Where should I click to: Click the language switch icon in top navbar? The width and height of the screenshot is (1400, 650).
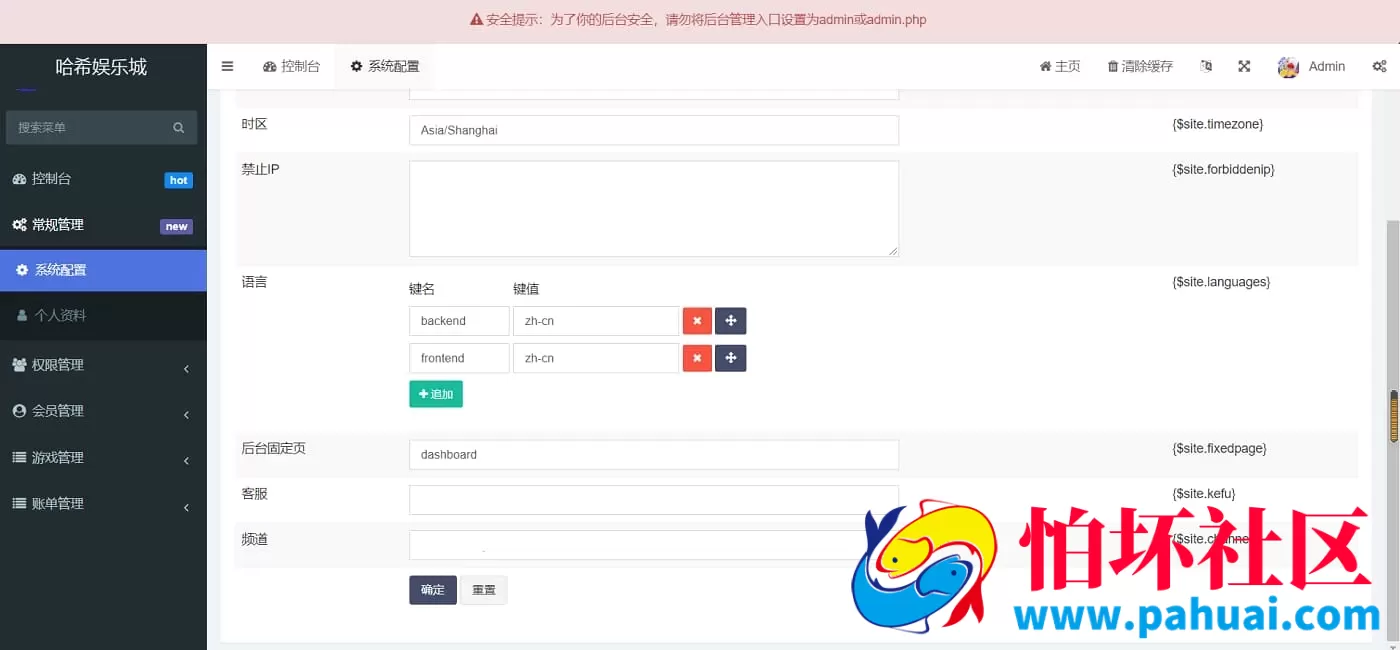(1206, 65)
